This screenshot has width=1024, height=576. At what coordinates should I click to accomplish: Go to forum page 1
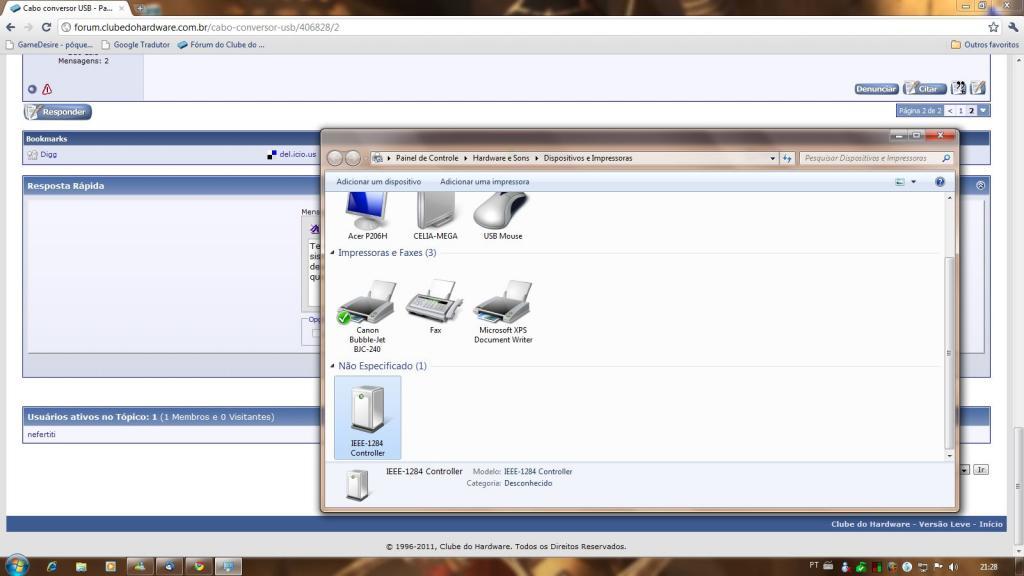[961, 110]
